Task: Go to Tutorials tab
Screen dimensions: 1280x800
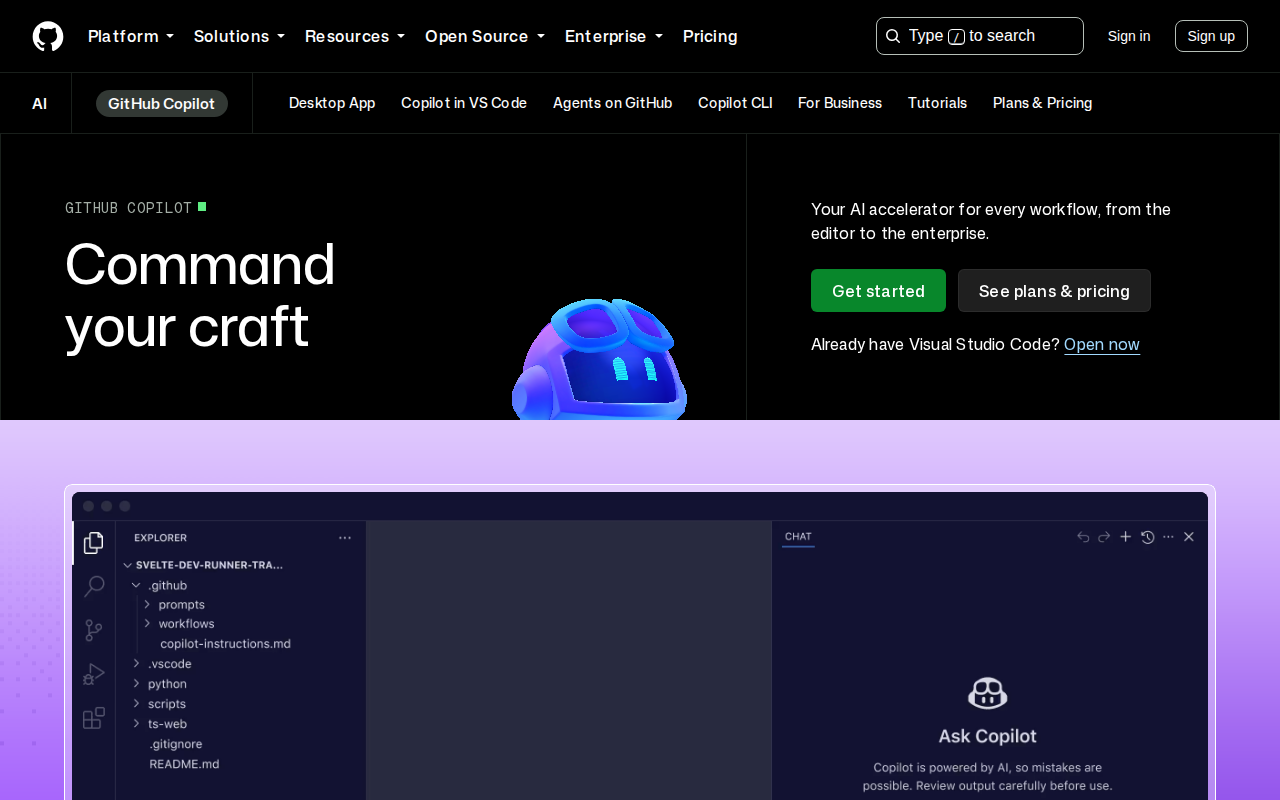Action: coord(937,103)
